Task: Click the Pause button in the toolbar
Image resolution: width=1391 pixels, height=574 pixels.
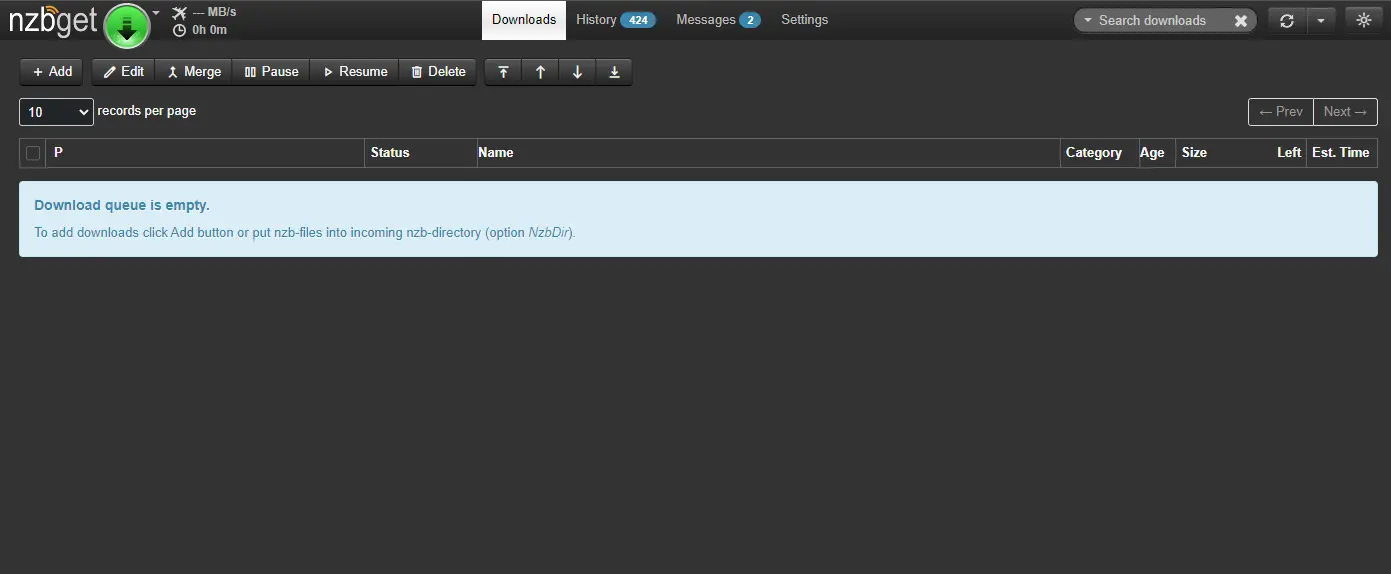Action: (x=272, y=72)
